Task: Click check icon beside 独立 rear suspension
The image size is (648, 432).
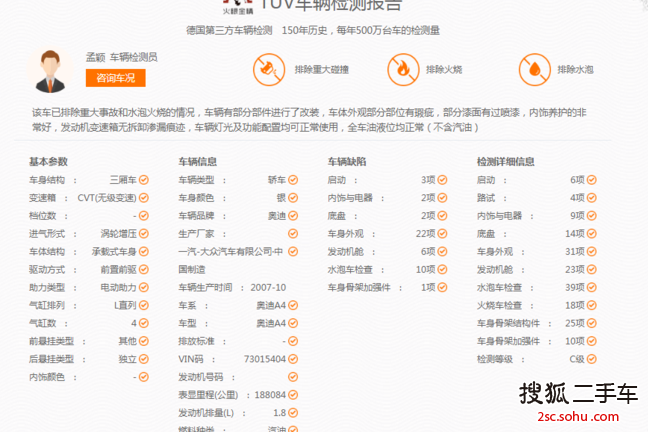Action: coord(144,359)
